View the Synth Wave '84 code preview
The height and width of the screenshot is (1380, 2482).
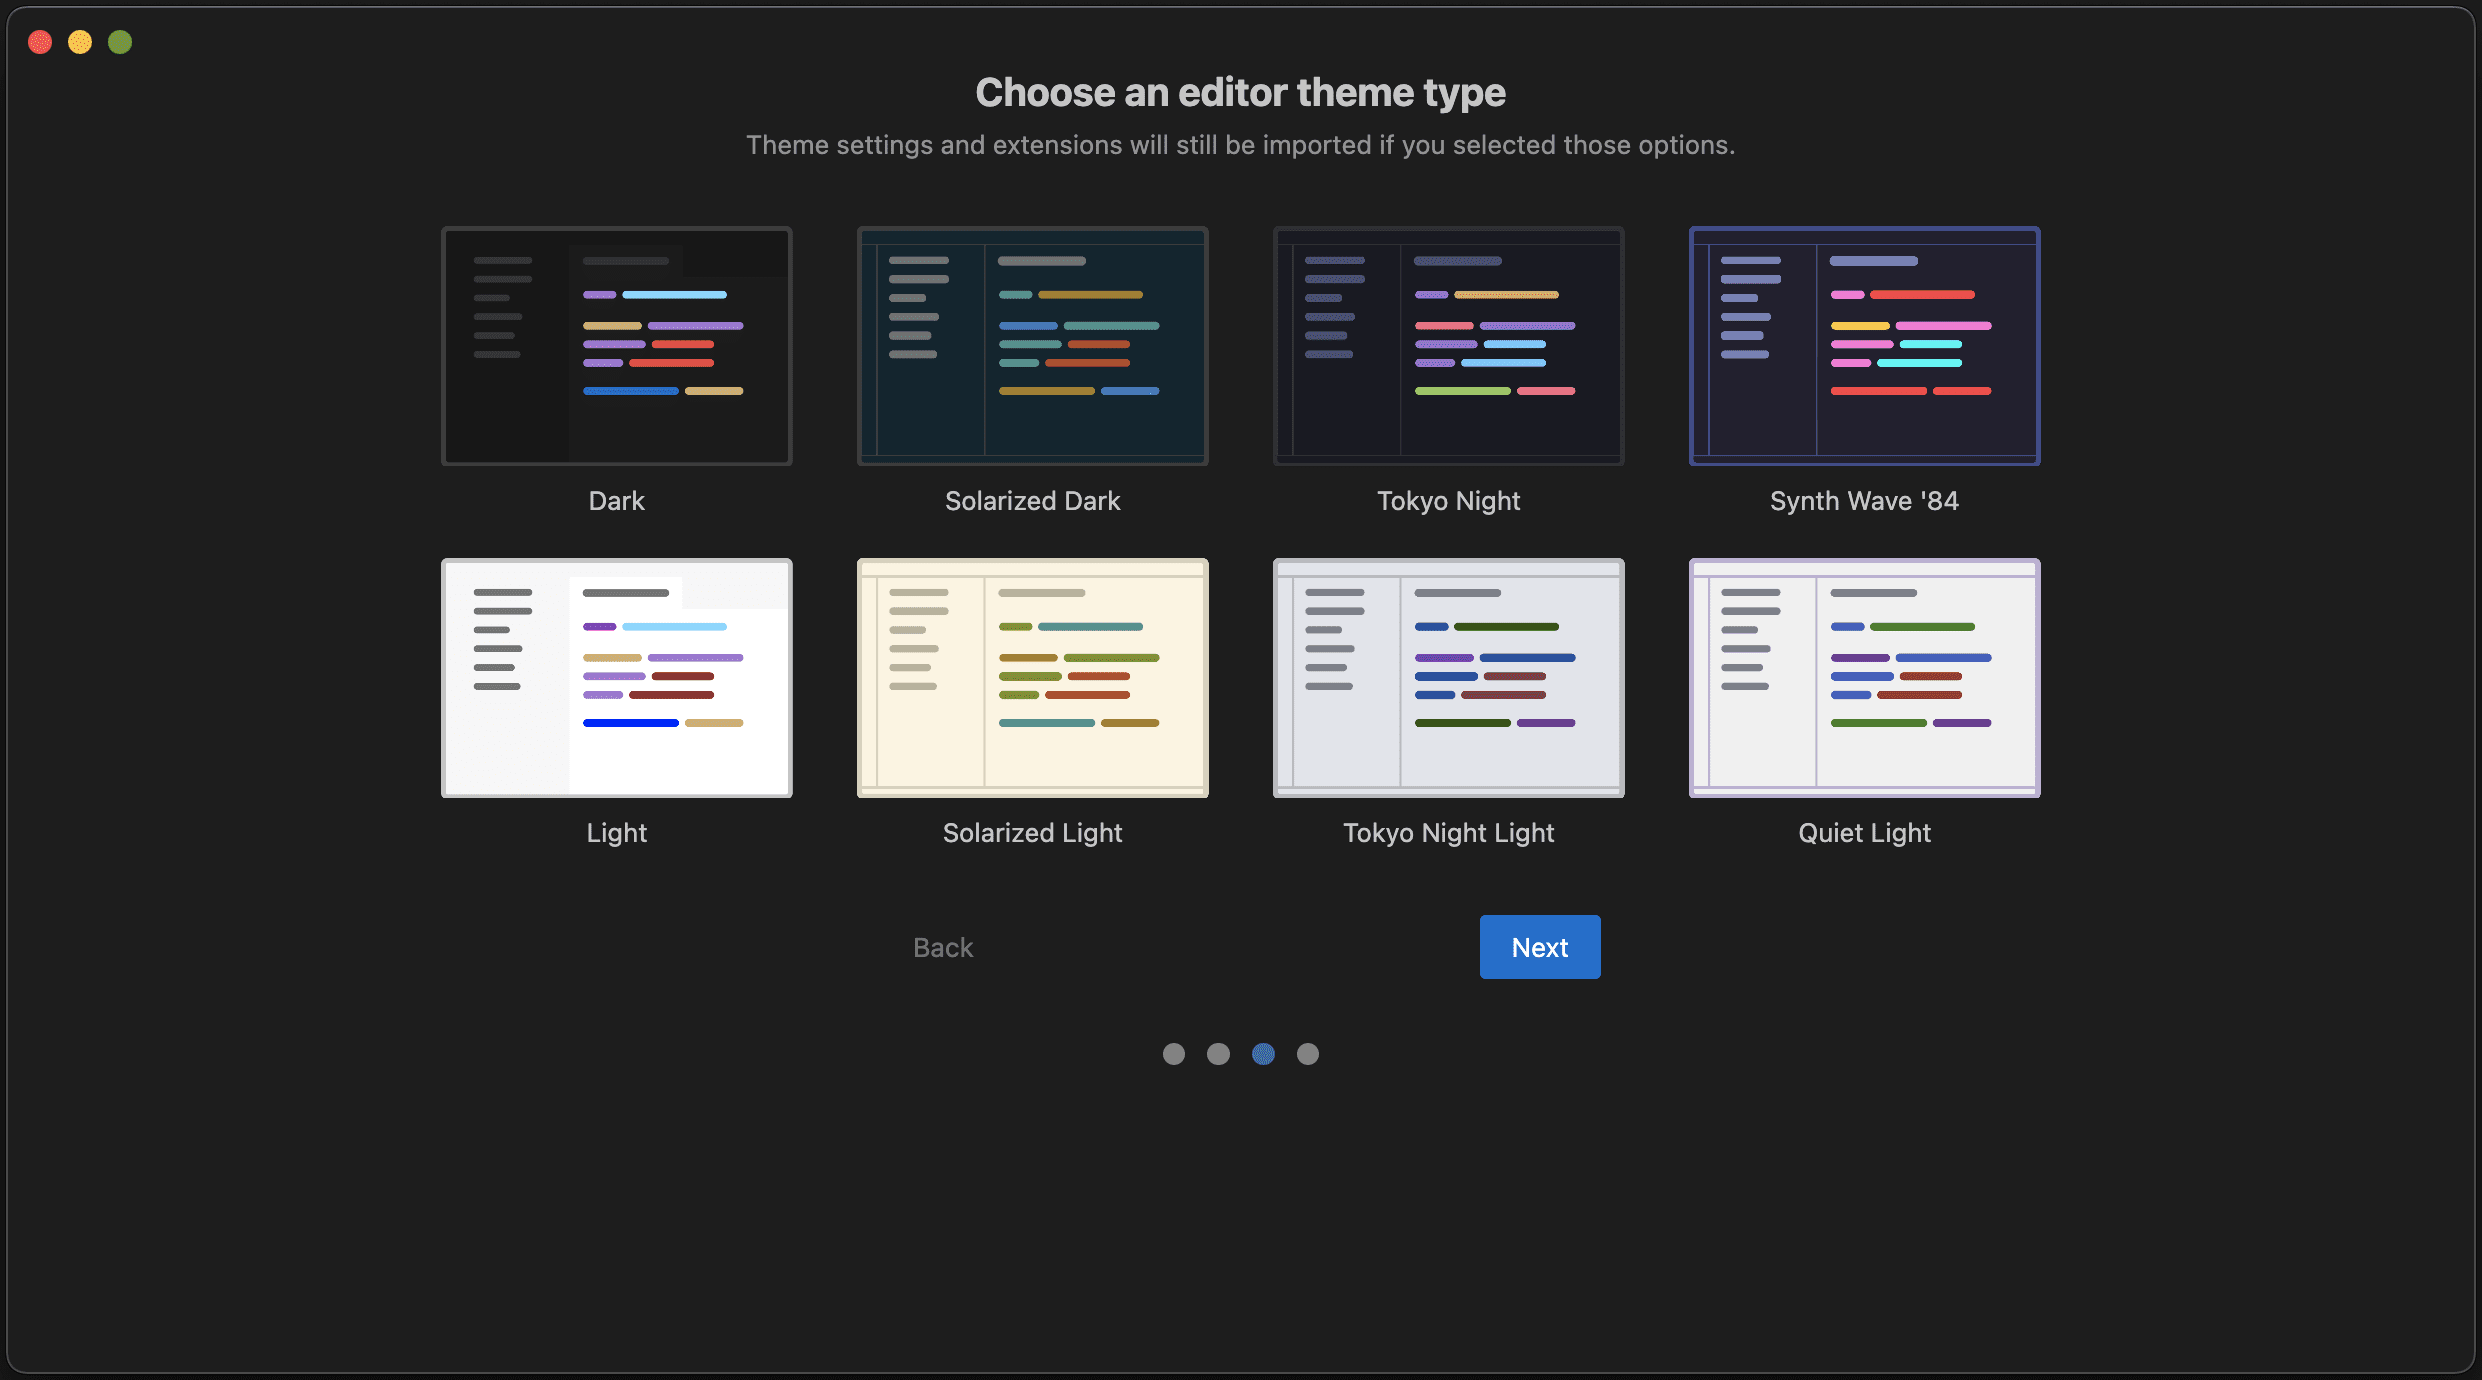tap(1864, 347)
